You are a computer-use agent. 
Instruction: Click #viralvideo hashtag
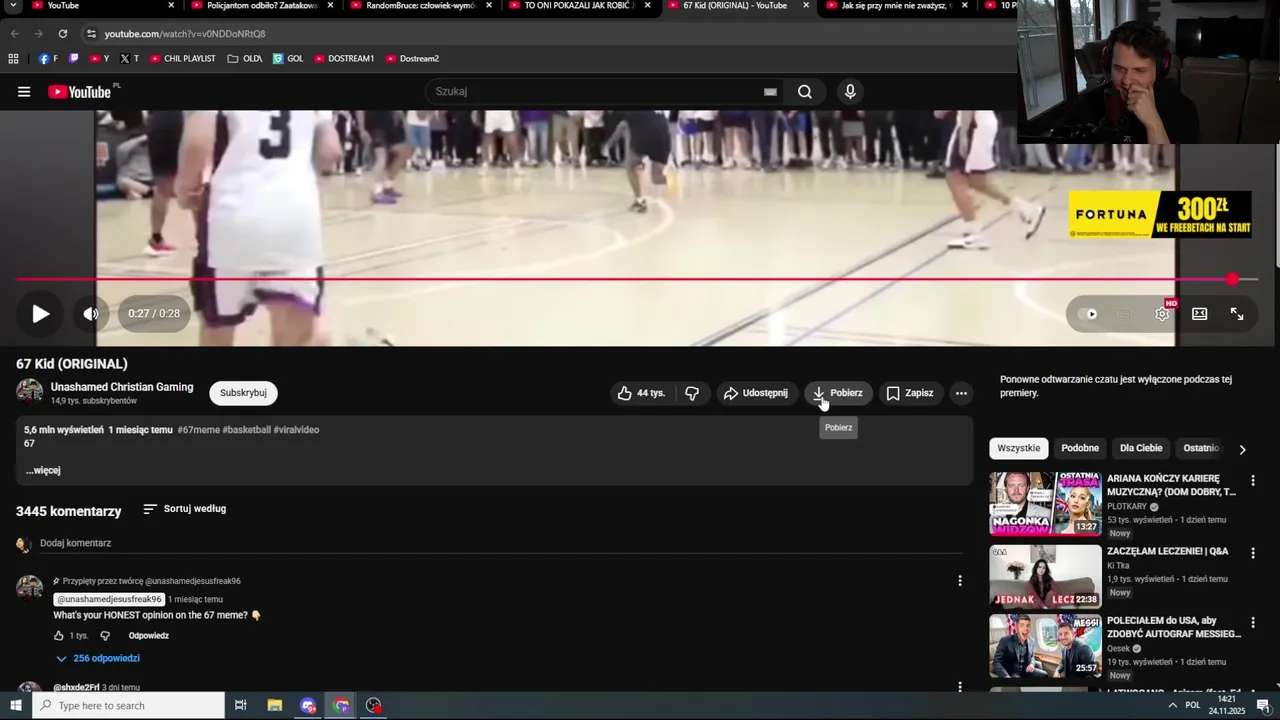296,430
